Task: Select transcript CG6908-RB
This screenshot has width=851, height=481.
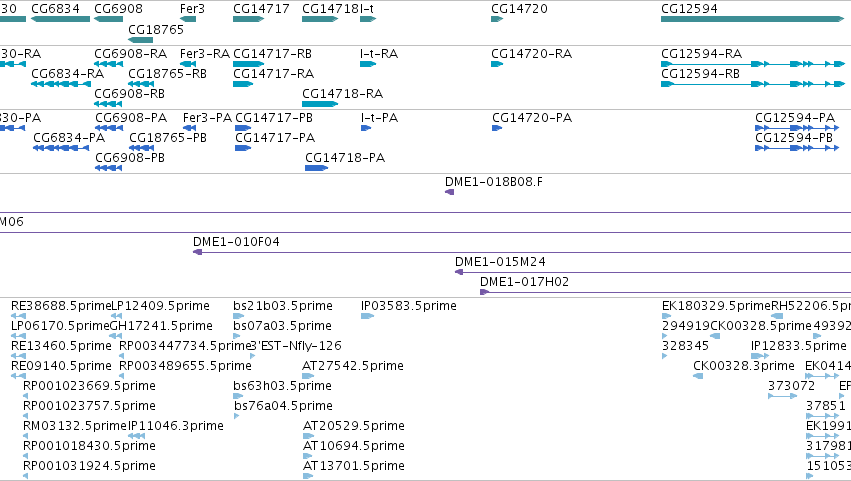Action: (130, 94)
